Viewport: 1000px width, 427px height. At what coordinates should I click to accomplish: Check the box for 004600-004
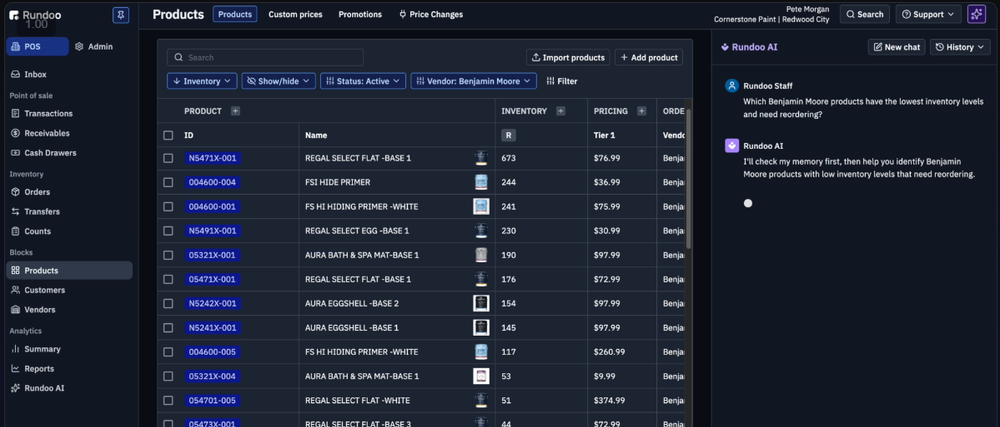pos(168,182)
